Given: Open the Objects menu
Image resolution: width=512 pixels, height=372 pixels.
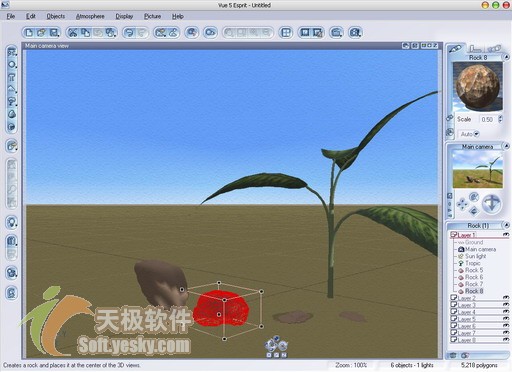Looking at the screenshot, I should pyautogui.click(x=56, y=16).
